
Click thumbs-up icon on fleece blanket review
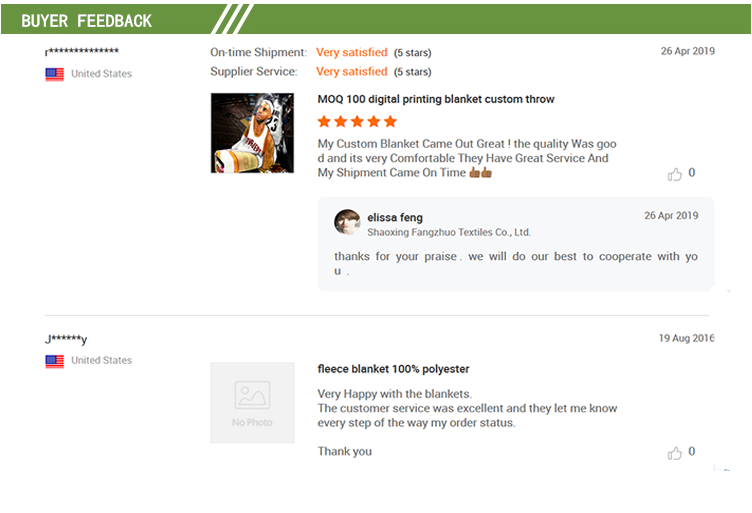674,453
